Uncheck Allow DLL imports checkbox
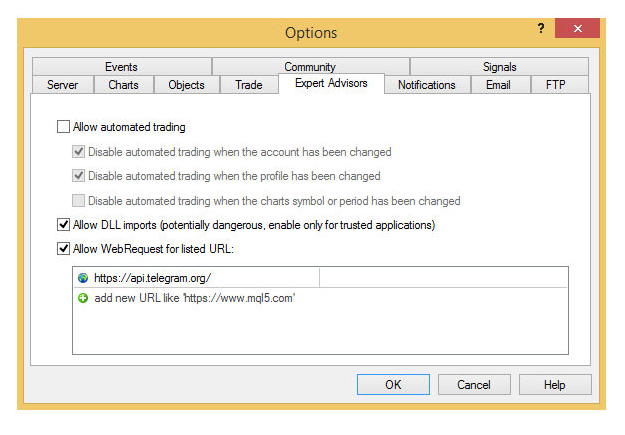 [x=63, y=225]
